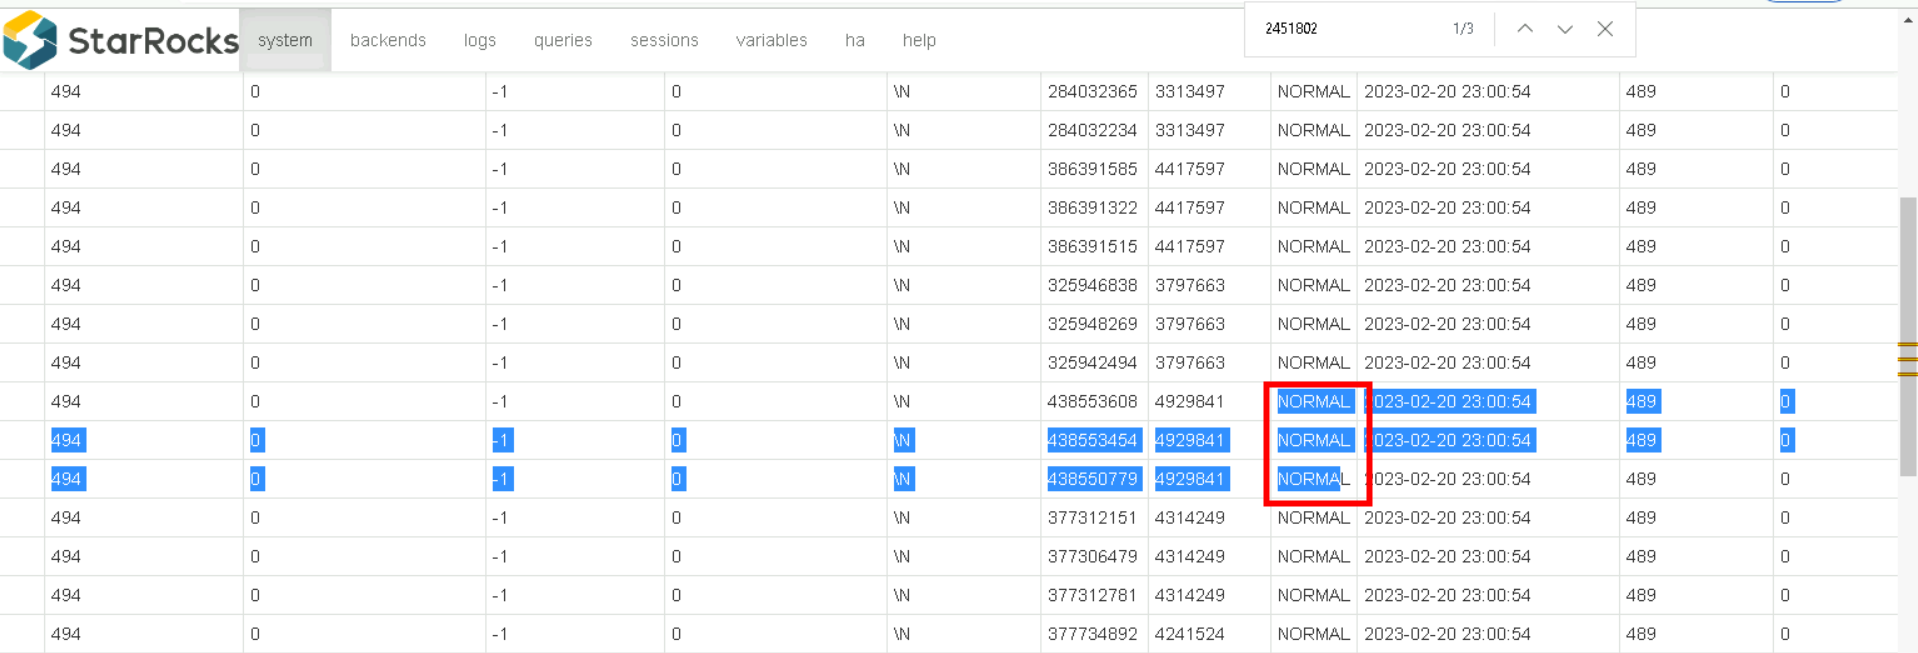This screenshot has width=1918, height=653.
Task: Click the StarRocks logo icon
Action: [x=30, y=40]
